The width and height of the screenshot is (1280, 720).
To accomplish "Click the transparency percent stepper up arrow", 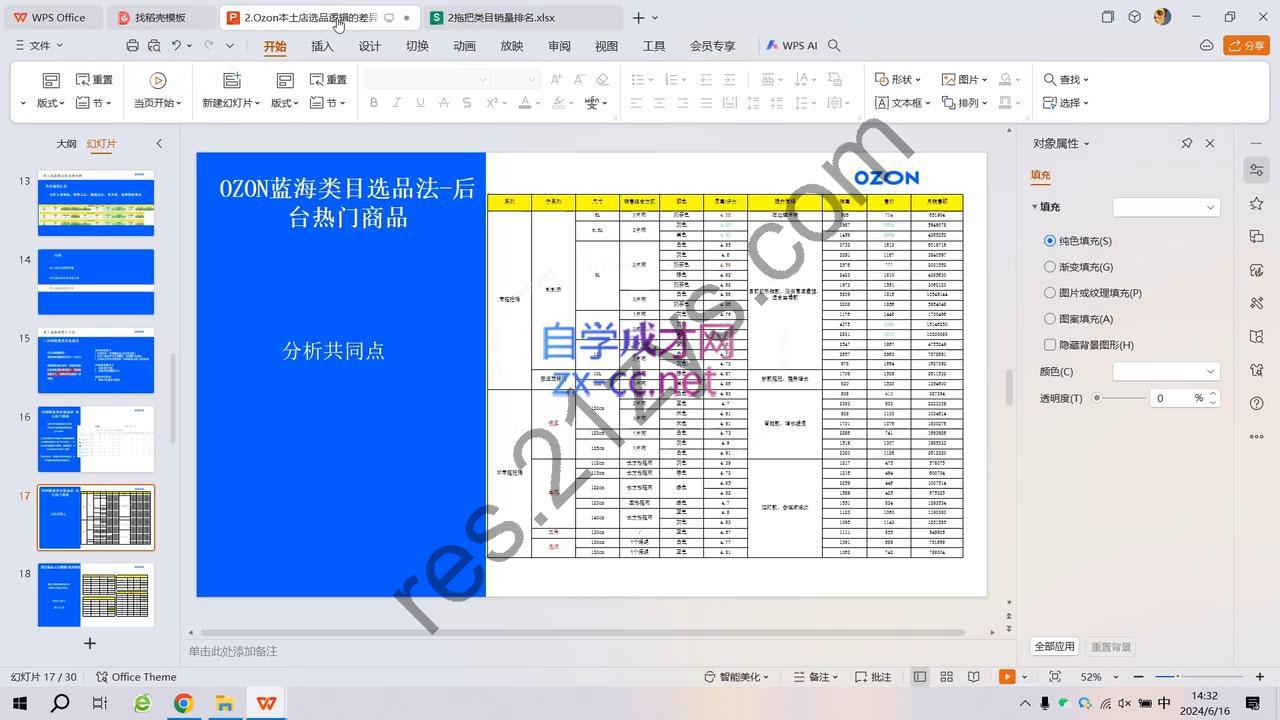I will tap(1213, 394).
